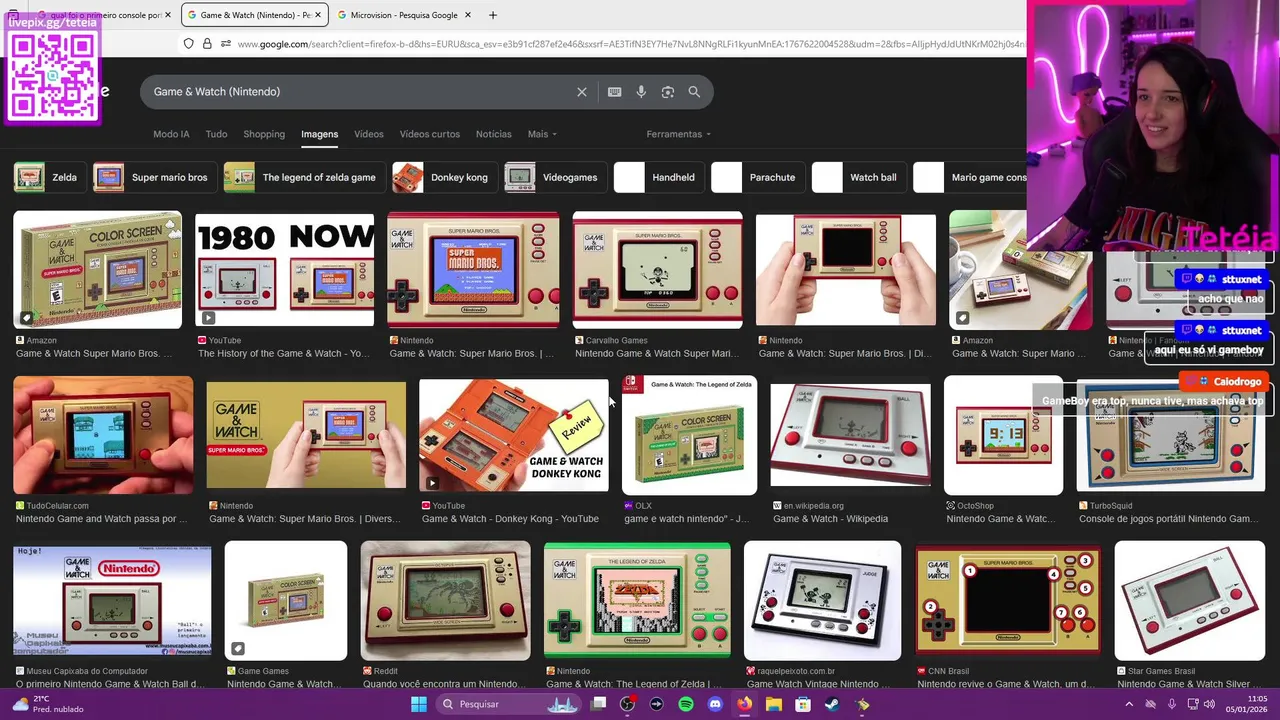This screenshot has height=720, width=1280.
Task: Select the Super mario bros filter chip
Action: (153, 177)
